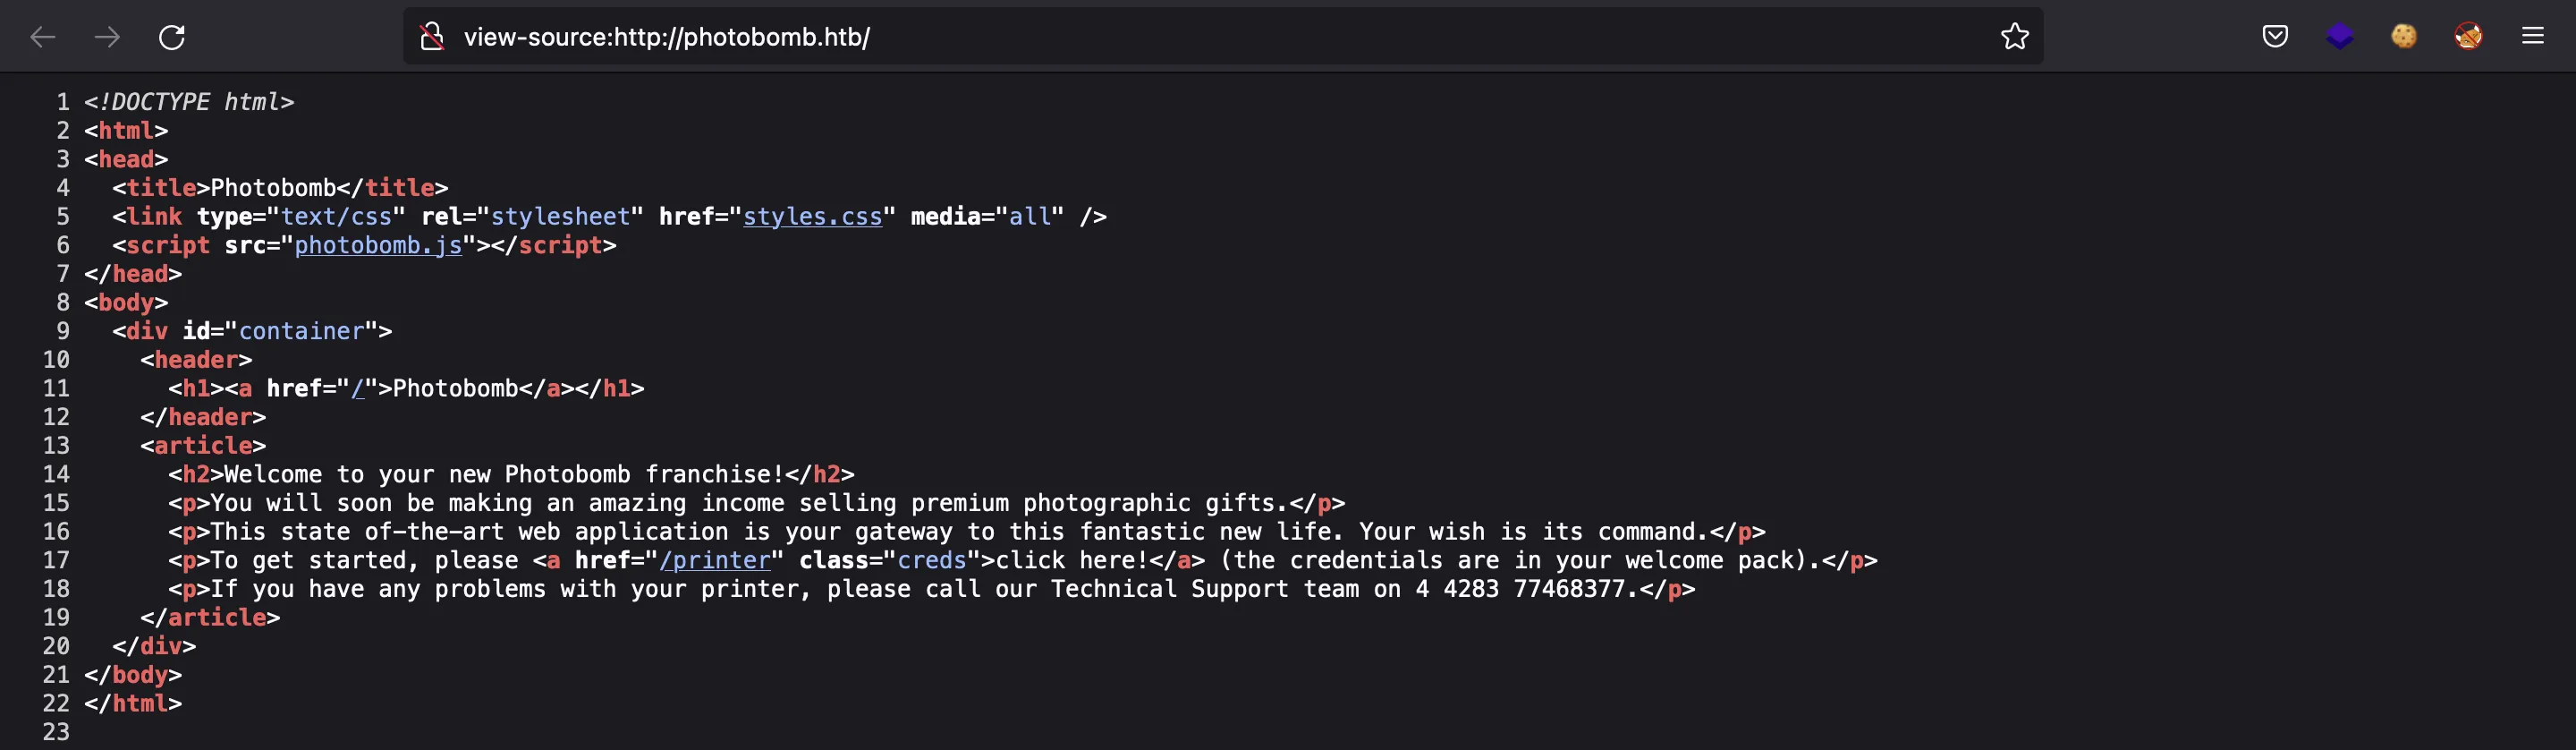Open the Pocket save icon
This screenshot has width=2576, height=750.
(2275, 37)
